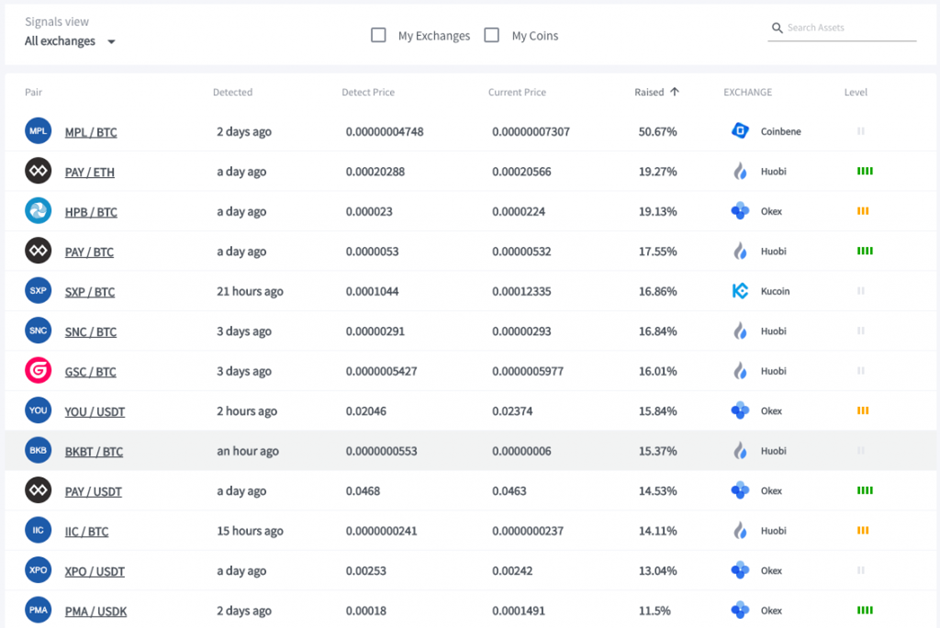Click the Coinbene exchange icon
The height and width of the screenshot is (628, 940).
point(740,131)
